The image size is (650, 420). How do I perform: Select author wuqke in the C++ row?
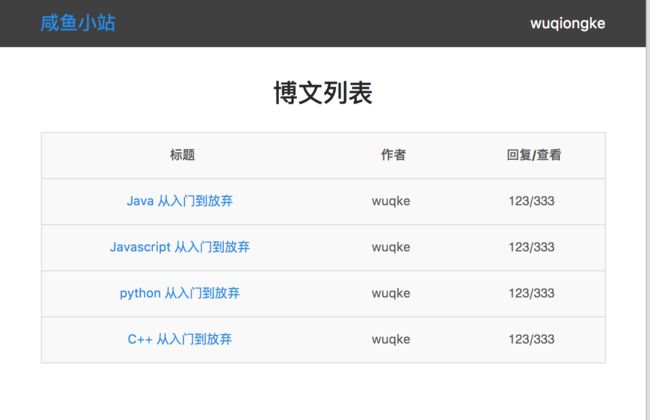391,339
